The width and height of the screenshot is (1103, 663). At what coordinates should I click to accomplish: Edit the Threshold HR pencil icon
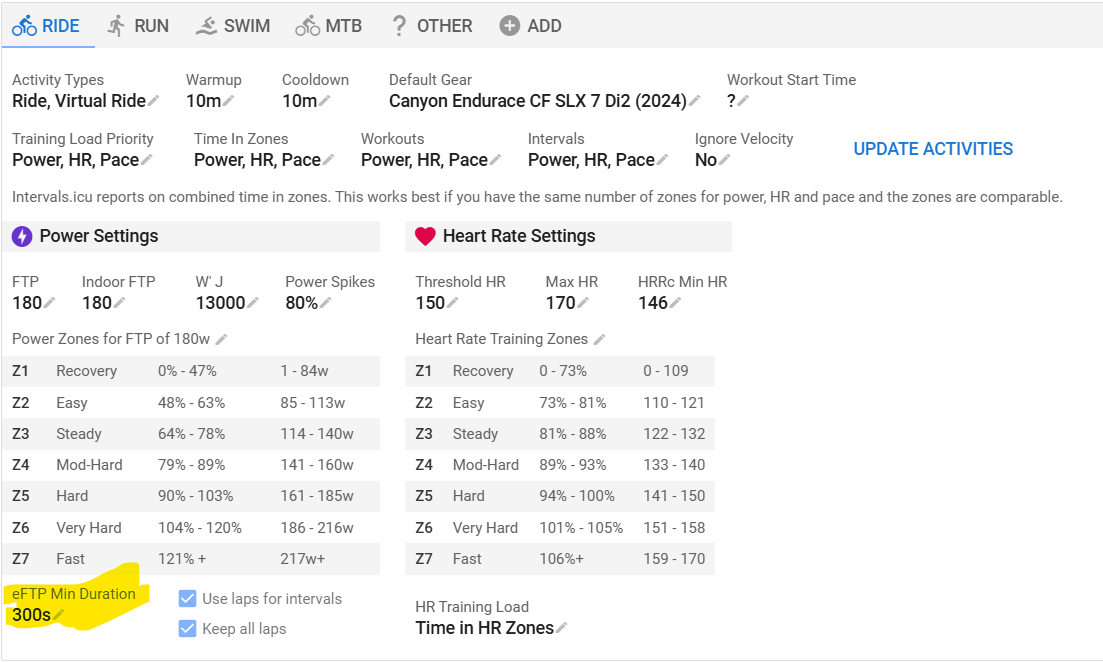pyautogui.click(x=452, y=303)
